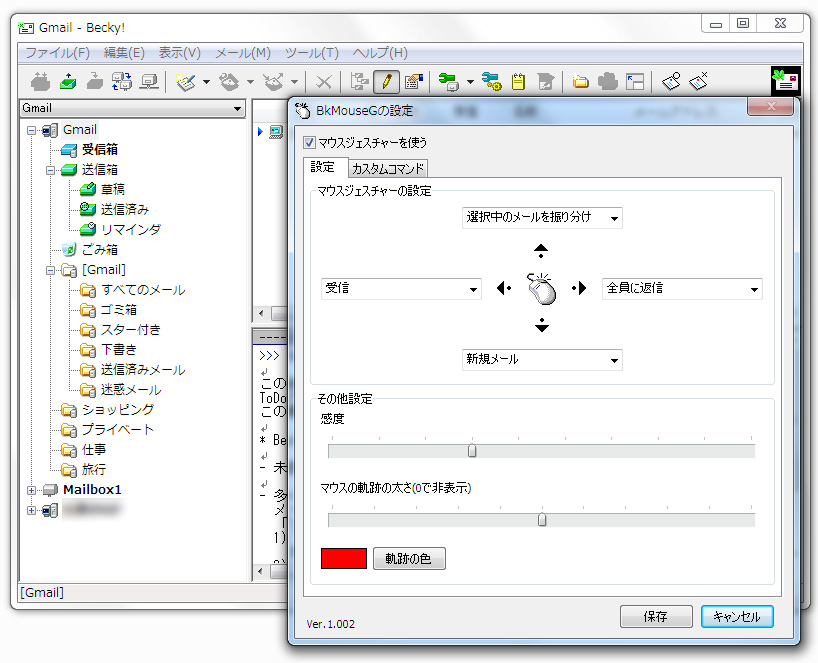Adjust the 感度 sensitivity slider
The width and height of the screenshot is (818, 663).
[x=471, y=451]
